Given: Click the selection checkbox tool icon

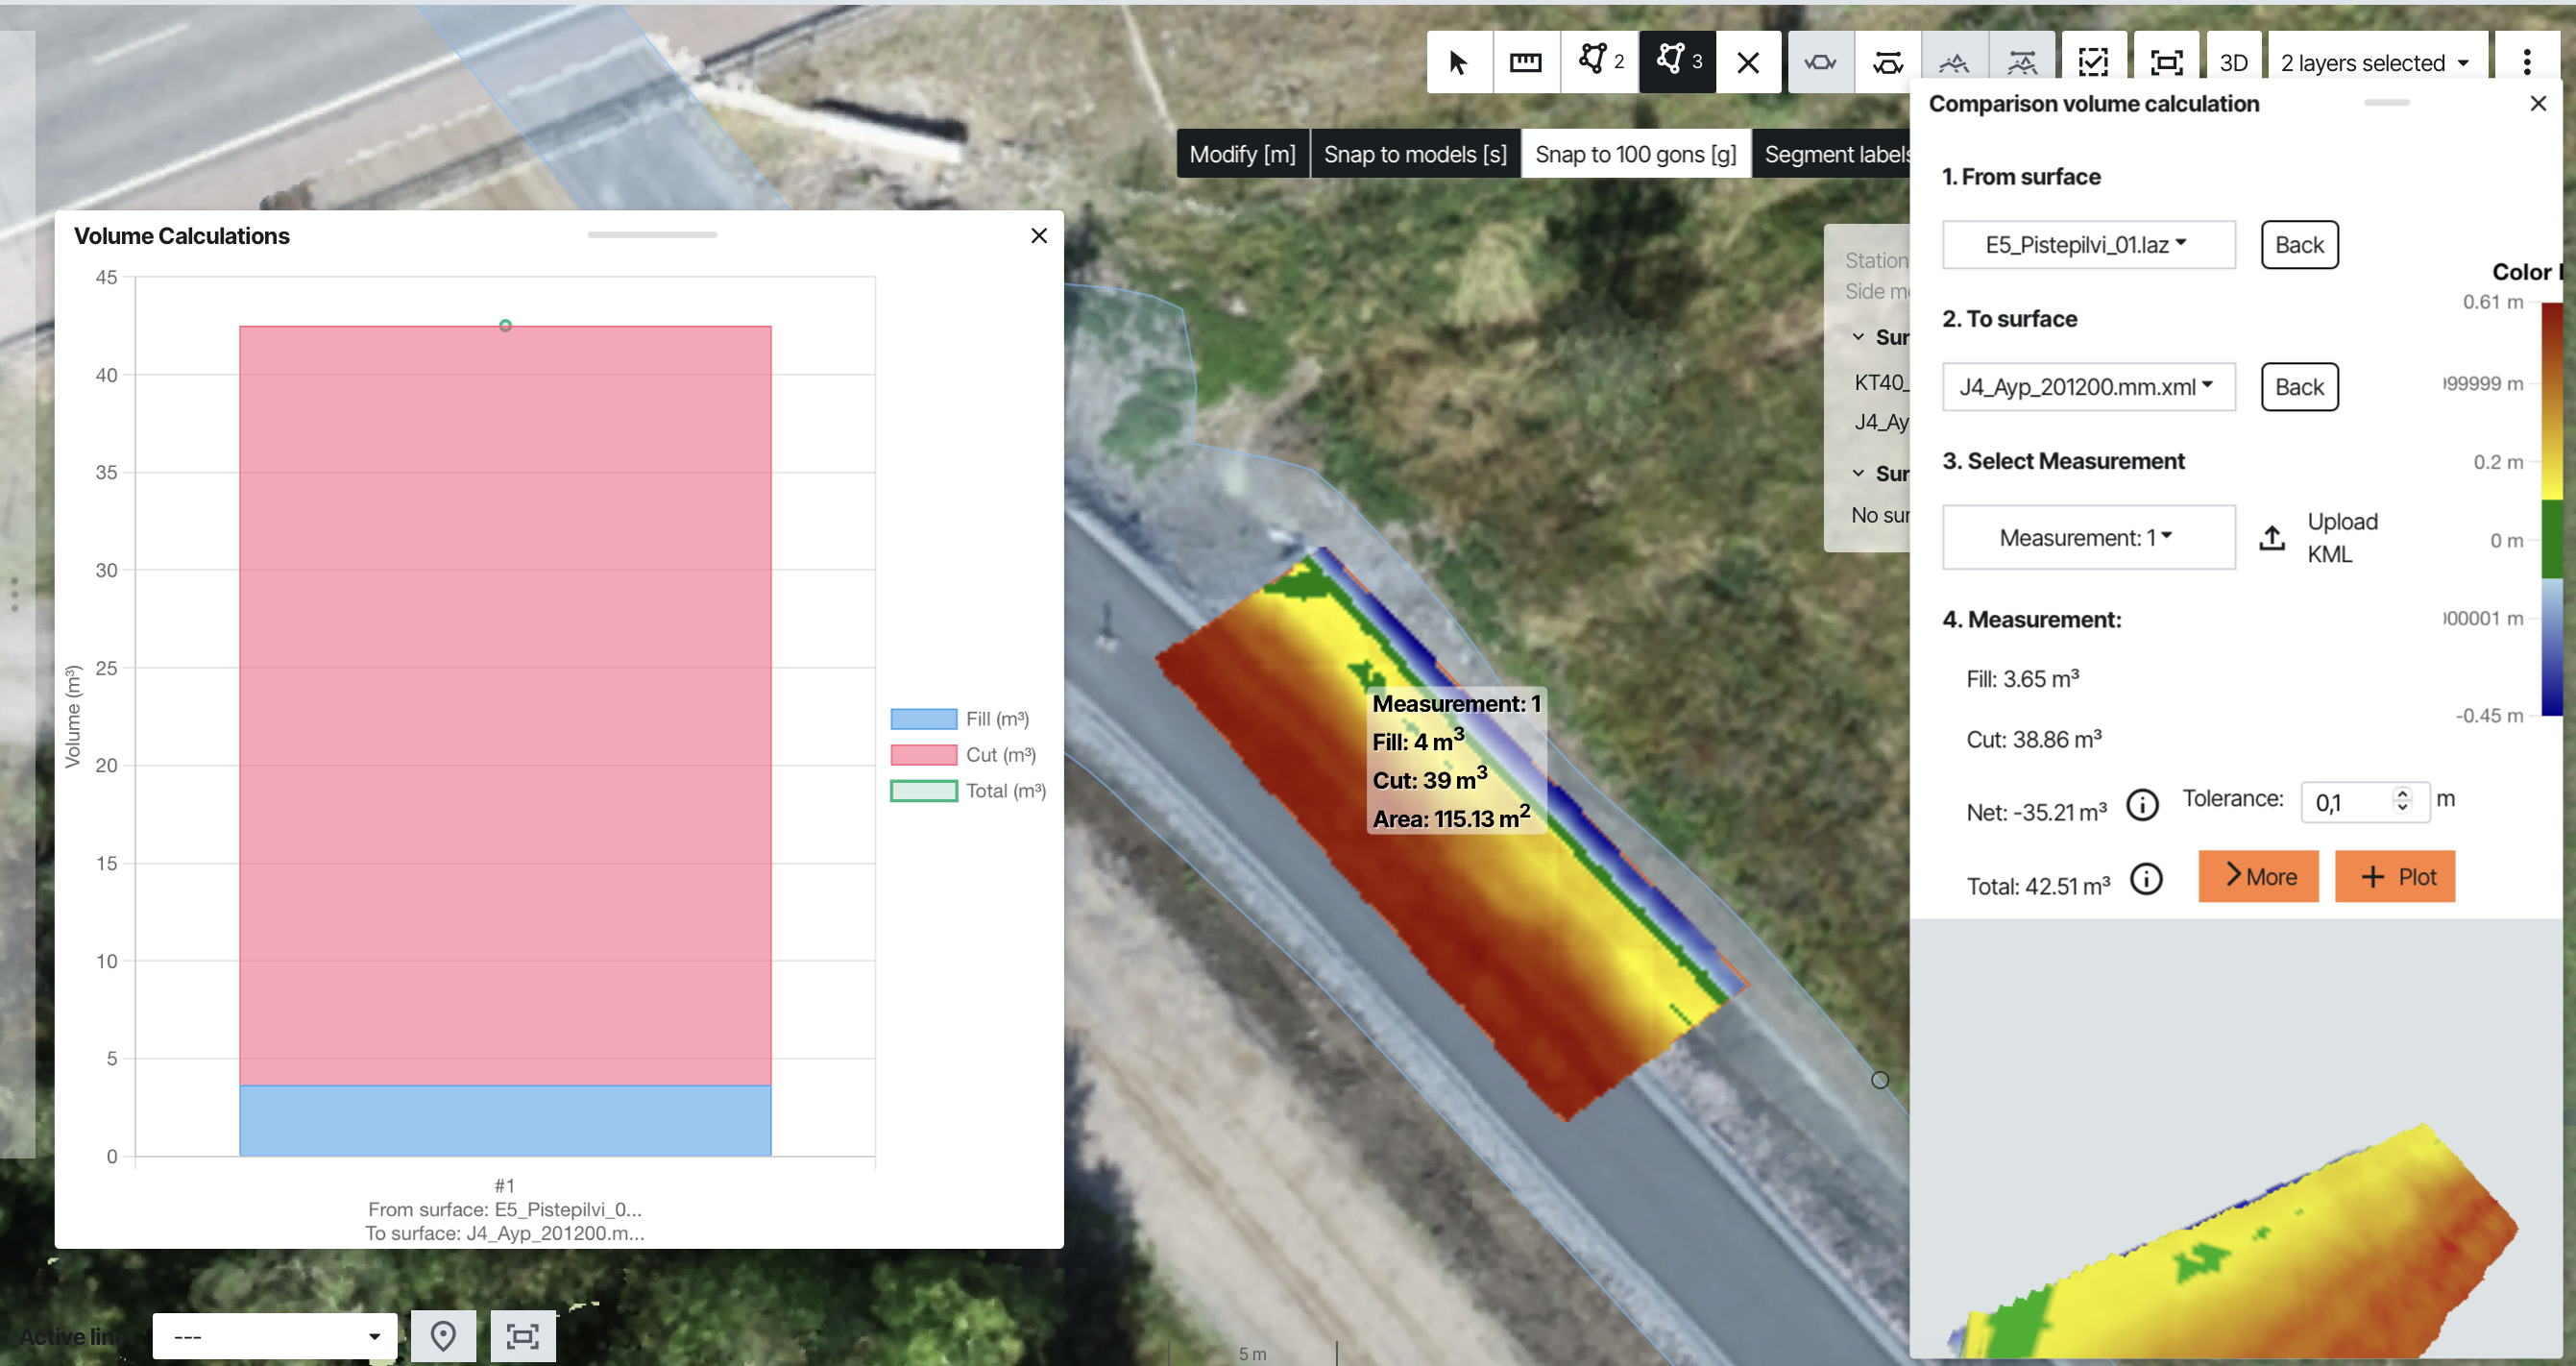Looking at the screenshot, I should (x=2094, y=61).
